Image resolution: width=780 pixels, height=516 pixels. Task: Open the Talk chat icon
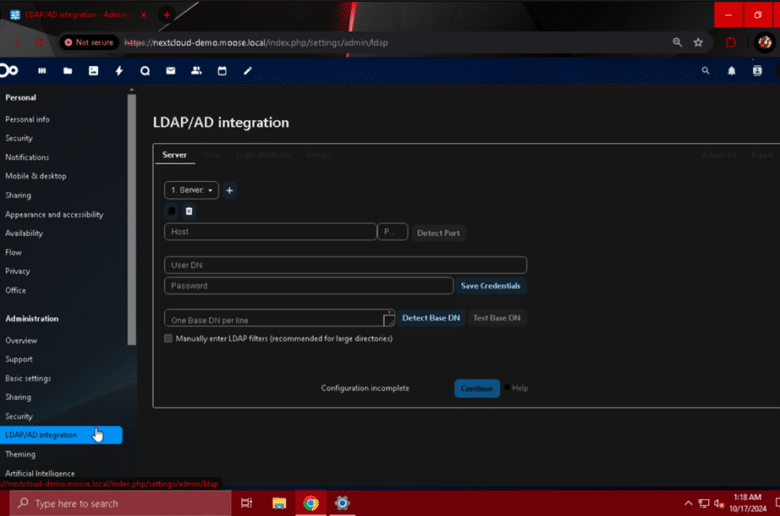point(145,71)
